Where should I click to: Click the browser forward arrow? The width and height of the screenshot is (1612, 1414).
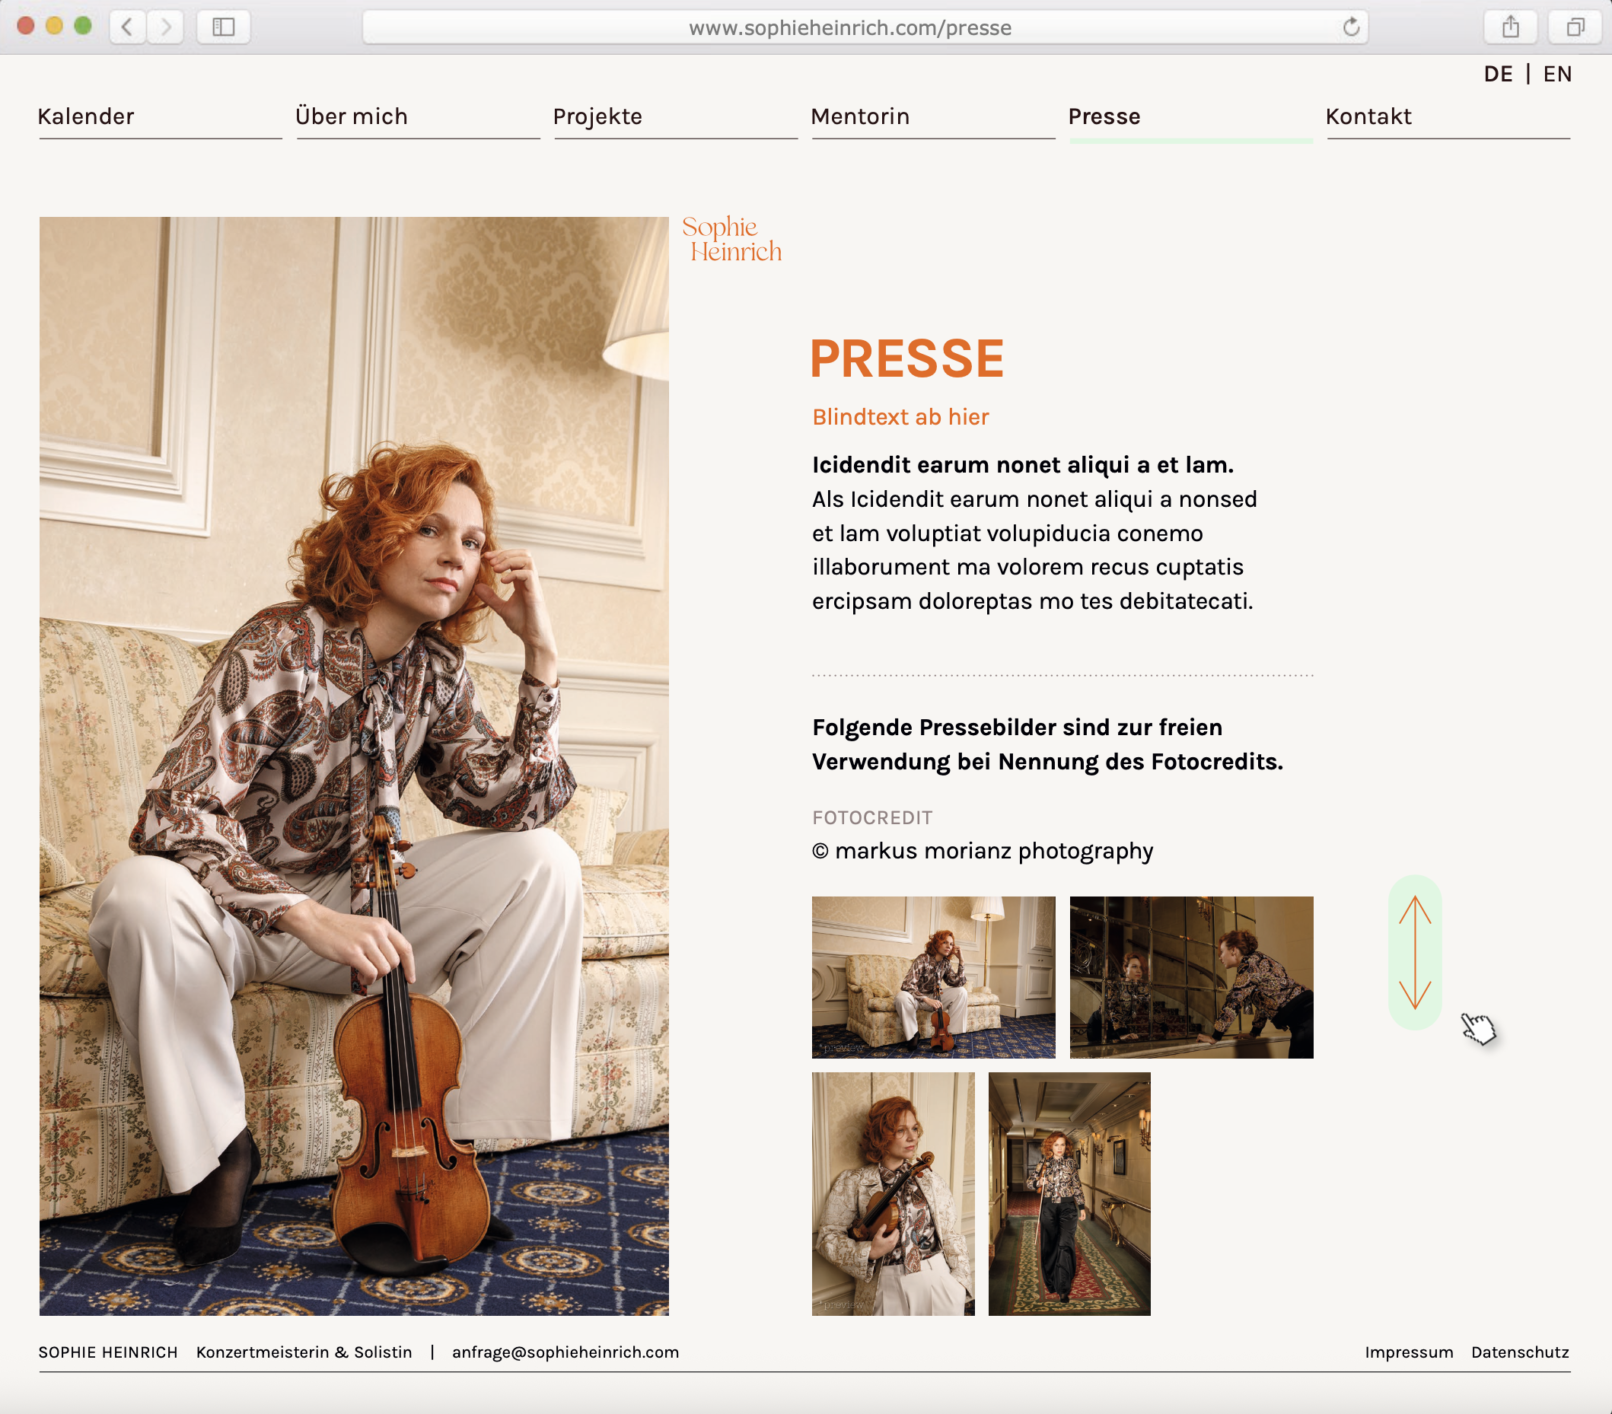pyautogui.click(x=166, y=27)
